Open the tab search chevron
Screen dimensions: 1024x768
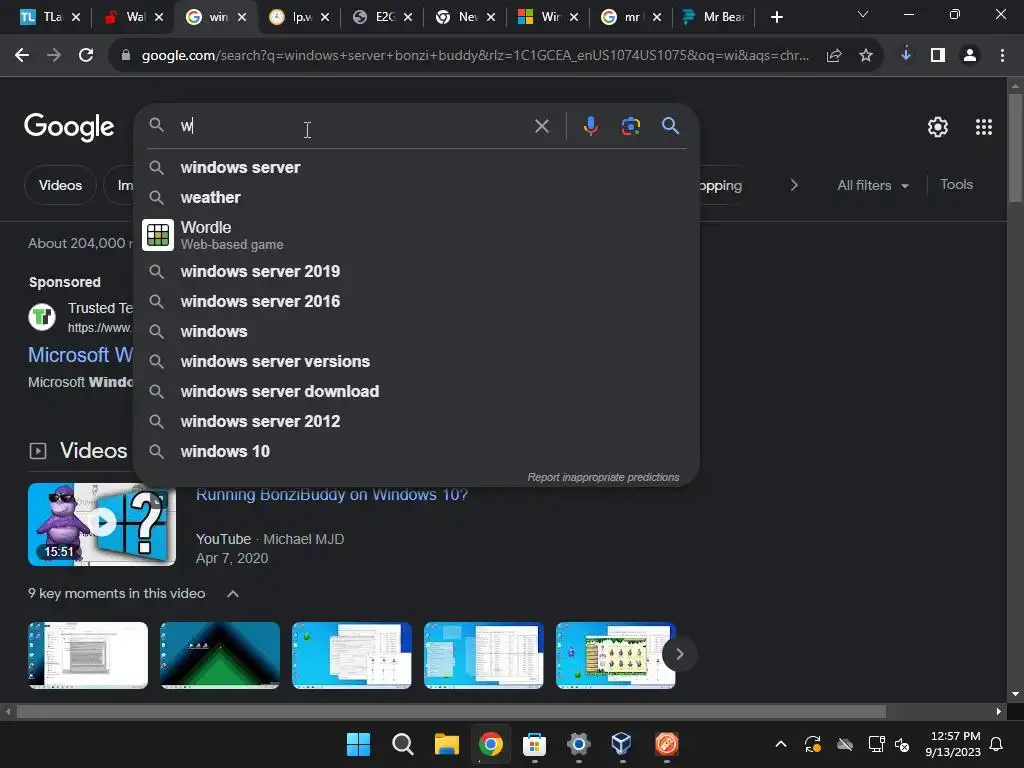(863, 14)
